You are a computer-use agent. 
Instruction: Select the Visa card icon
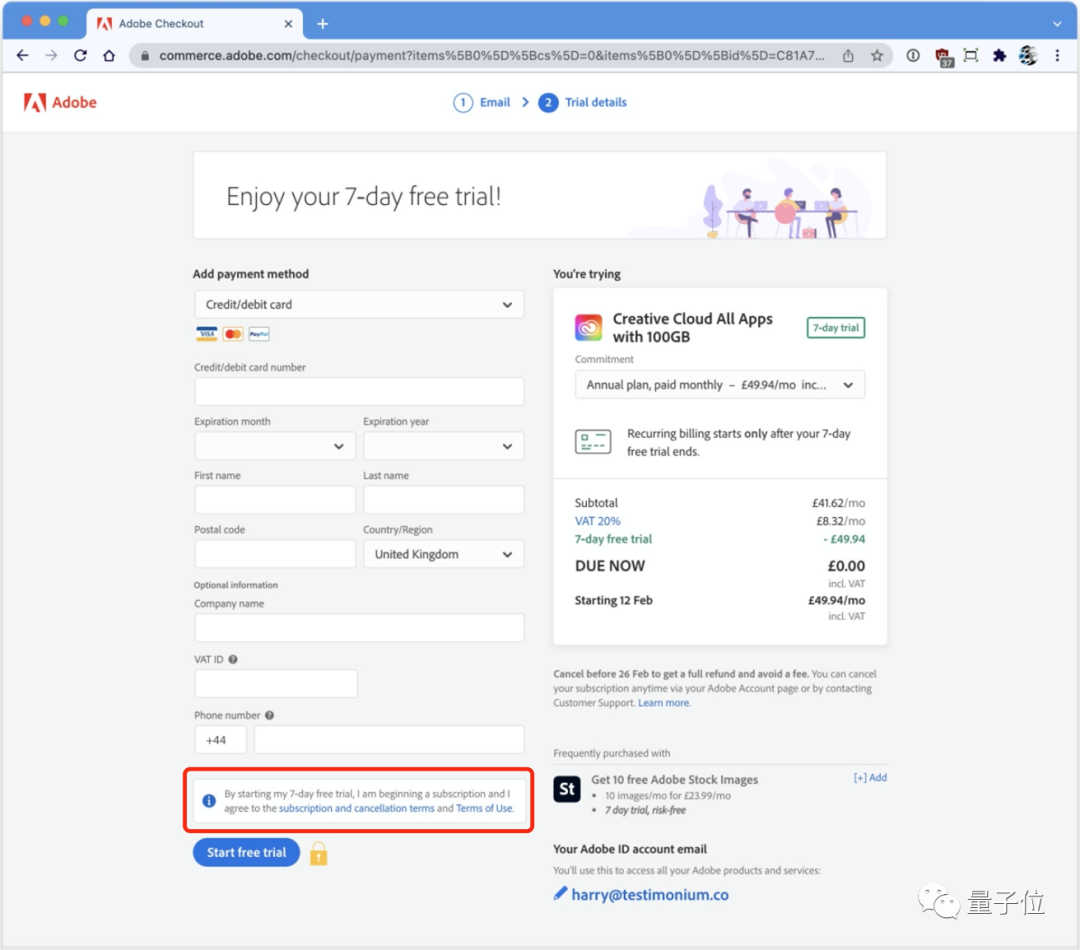click(x=206, y=333)
